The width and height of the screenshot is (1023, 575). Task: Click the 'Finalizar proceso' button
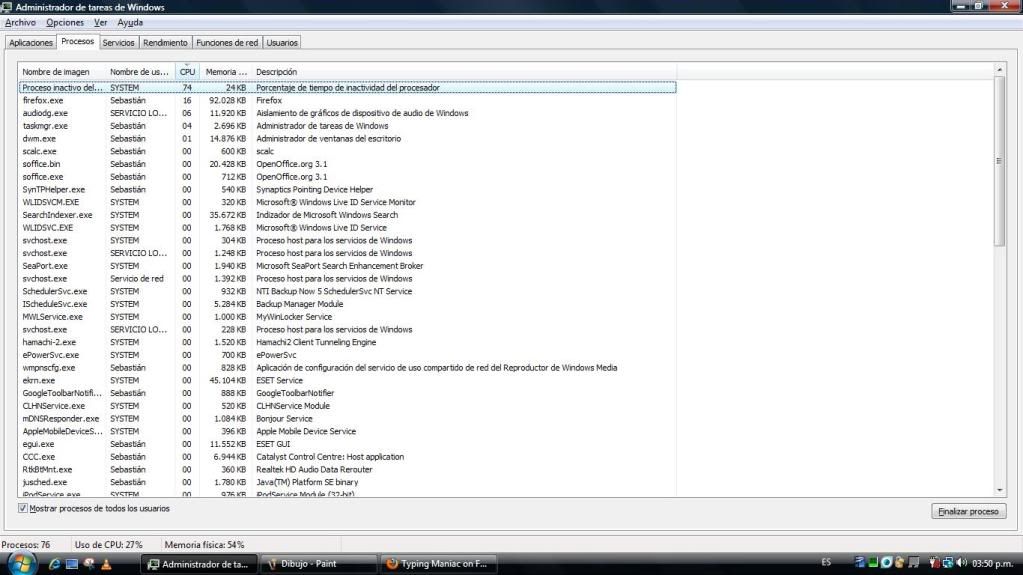coord(968,511)
